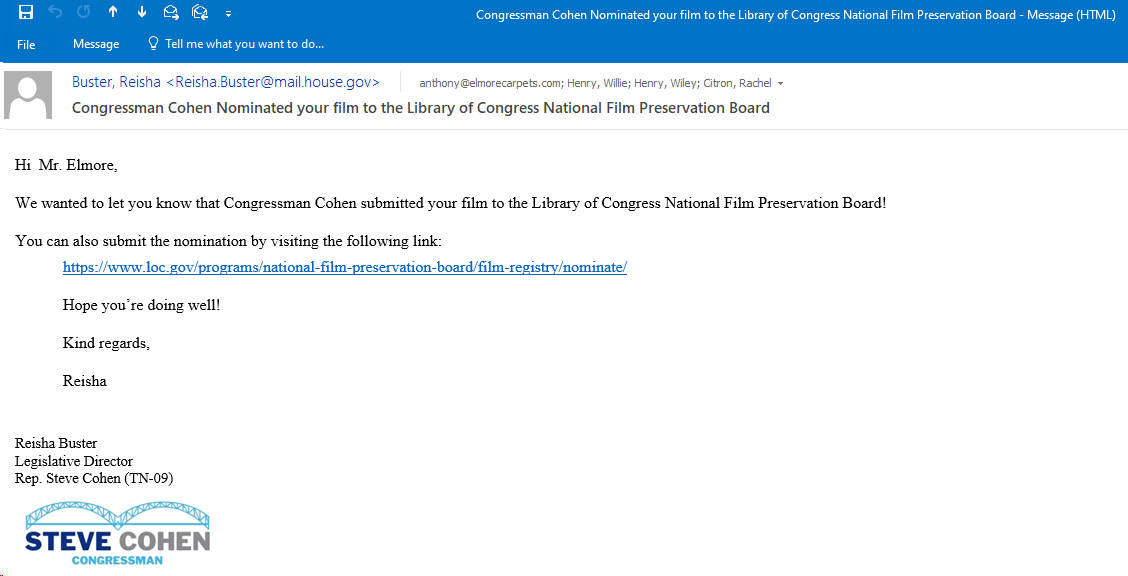Viewport: 1128px width, 576px height.
Task: Go to Next Item with down arrow
Action: click(142, 12)
